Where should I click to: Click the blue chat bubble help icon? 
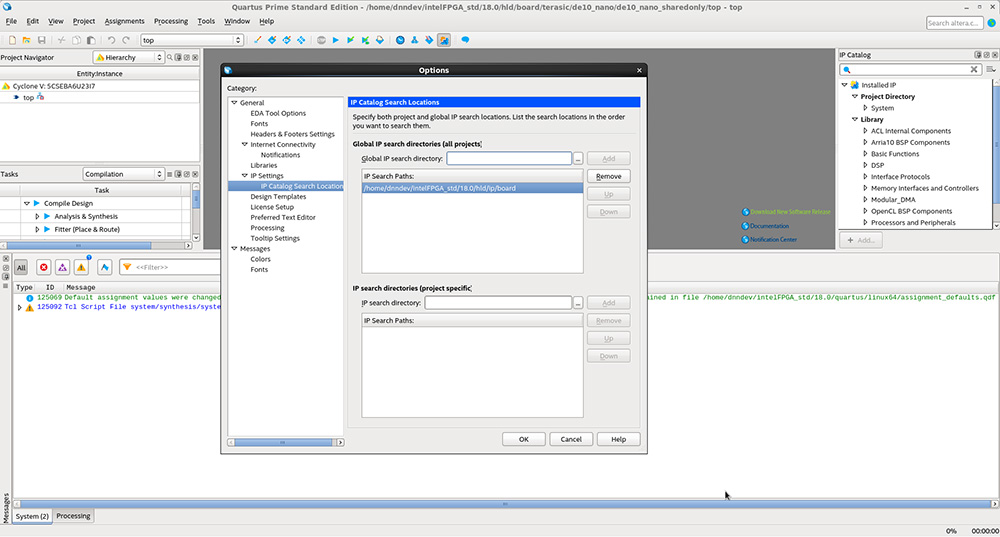coord(465,40)
